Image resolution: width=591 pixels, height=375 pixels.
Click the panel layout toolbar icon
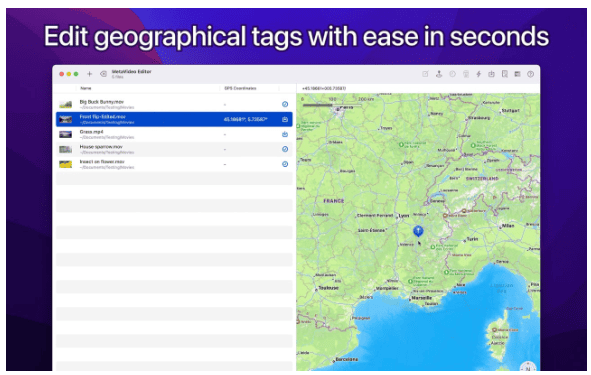(518, 74)
